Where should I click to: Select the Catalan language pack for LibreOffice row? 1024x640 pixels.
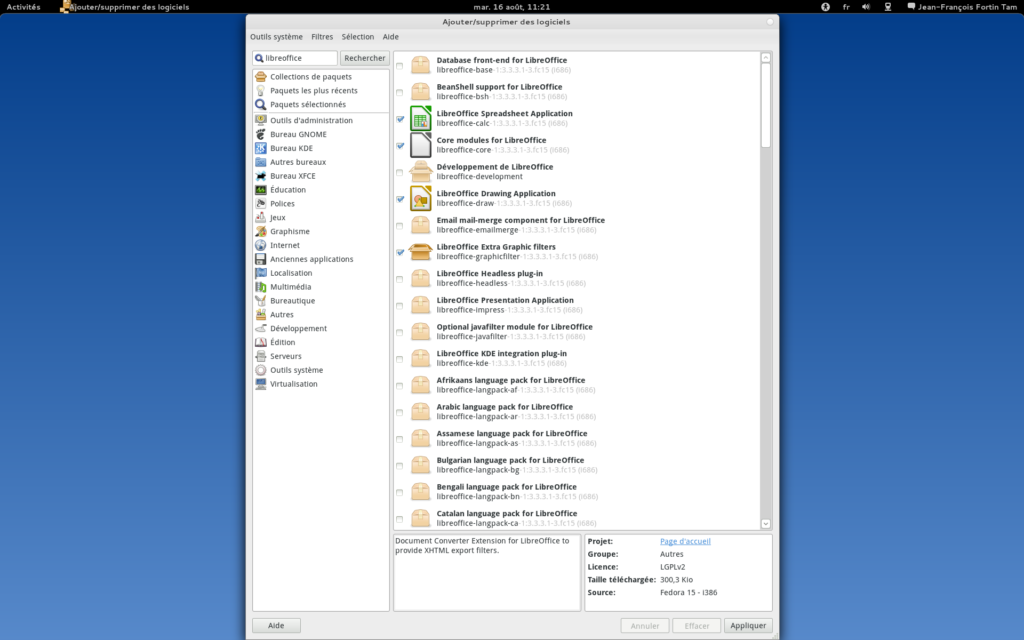tap(577, 518)
